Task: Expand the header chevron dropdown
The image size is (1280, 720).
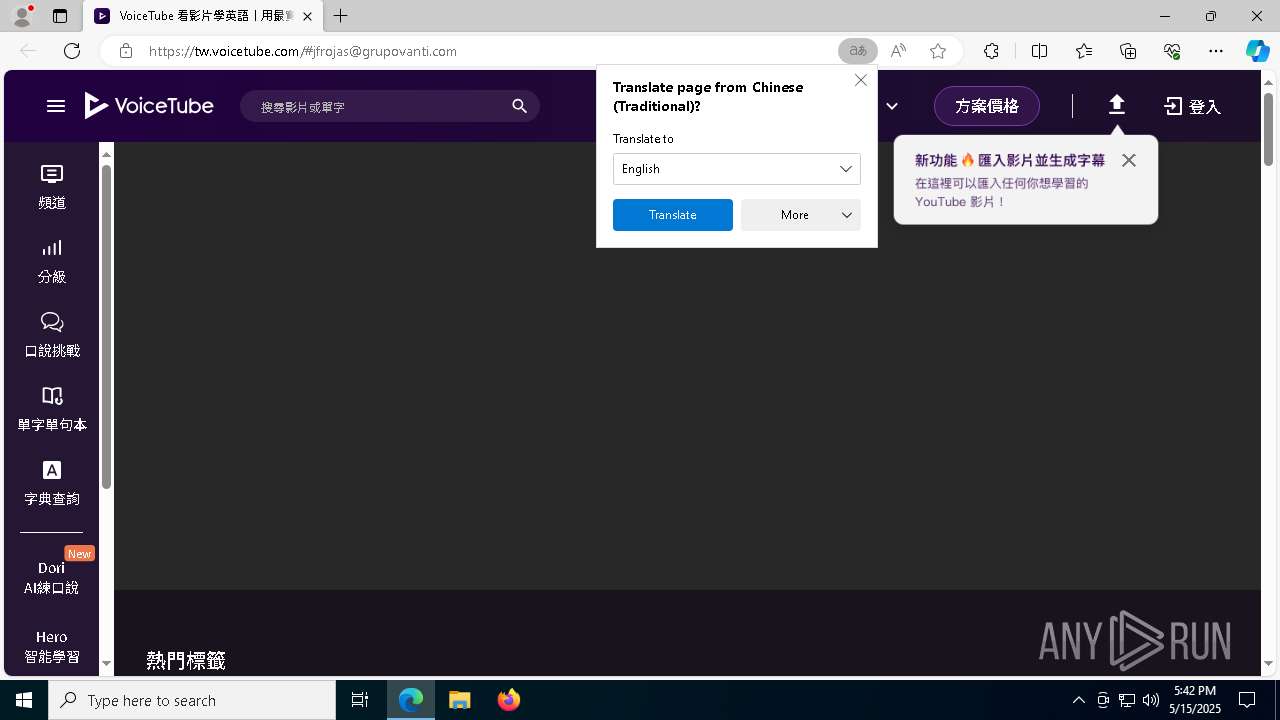Action: [892, 106]
